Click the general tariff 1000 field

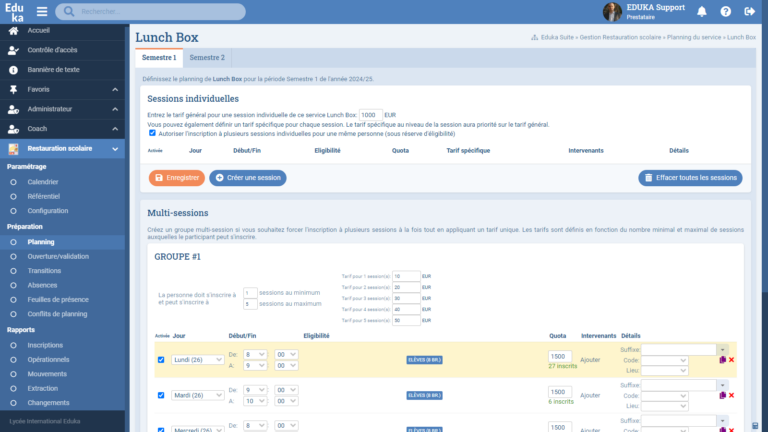370,115
